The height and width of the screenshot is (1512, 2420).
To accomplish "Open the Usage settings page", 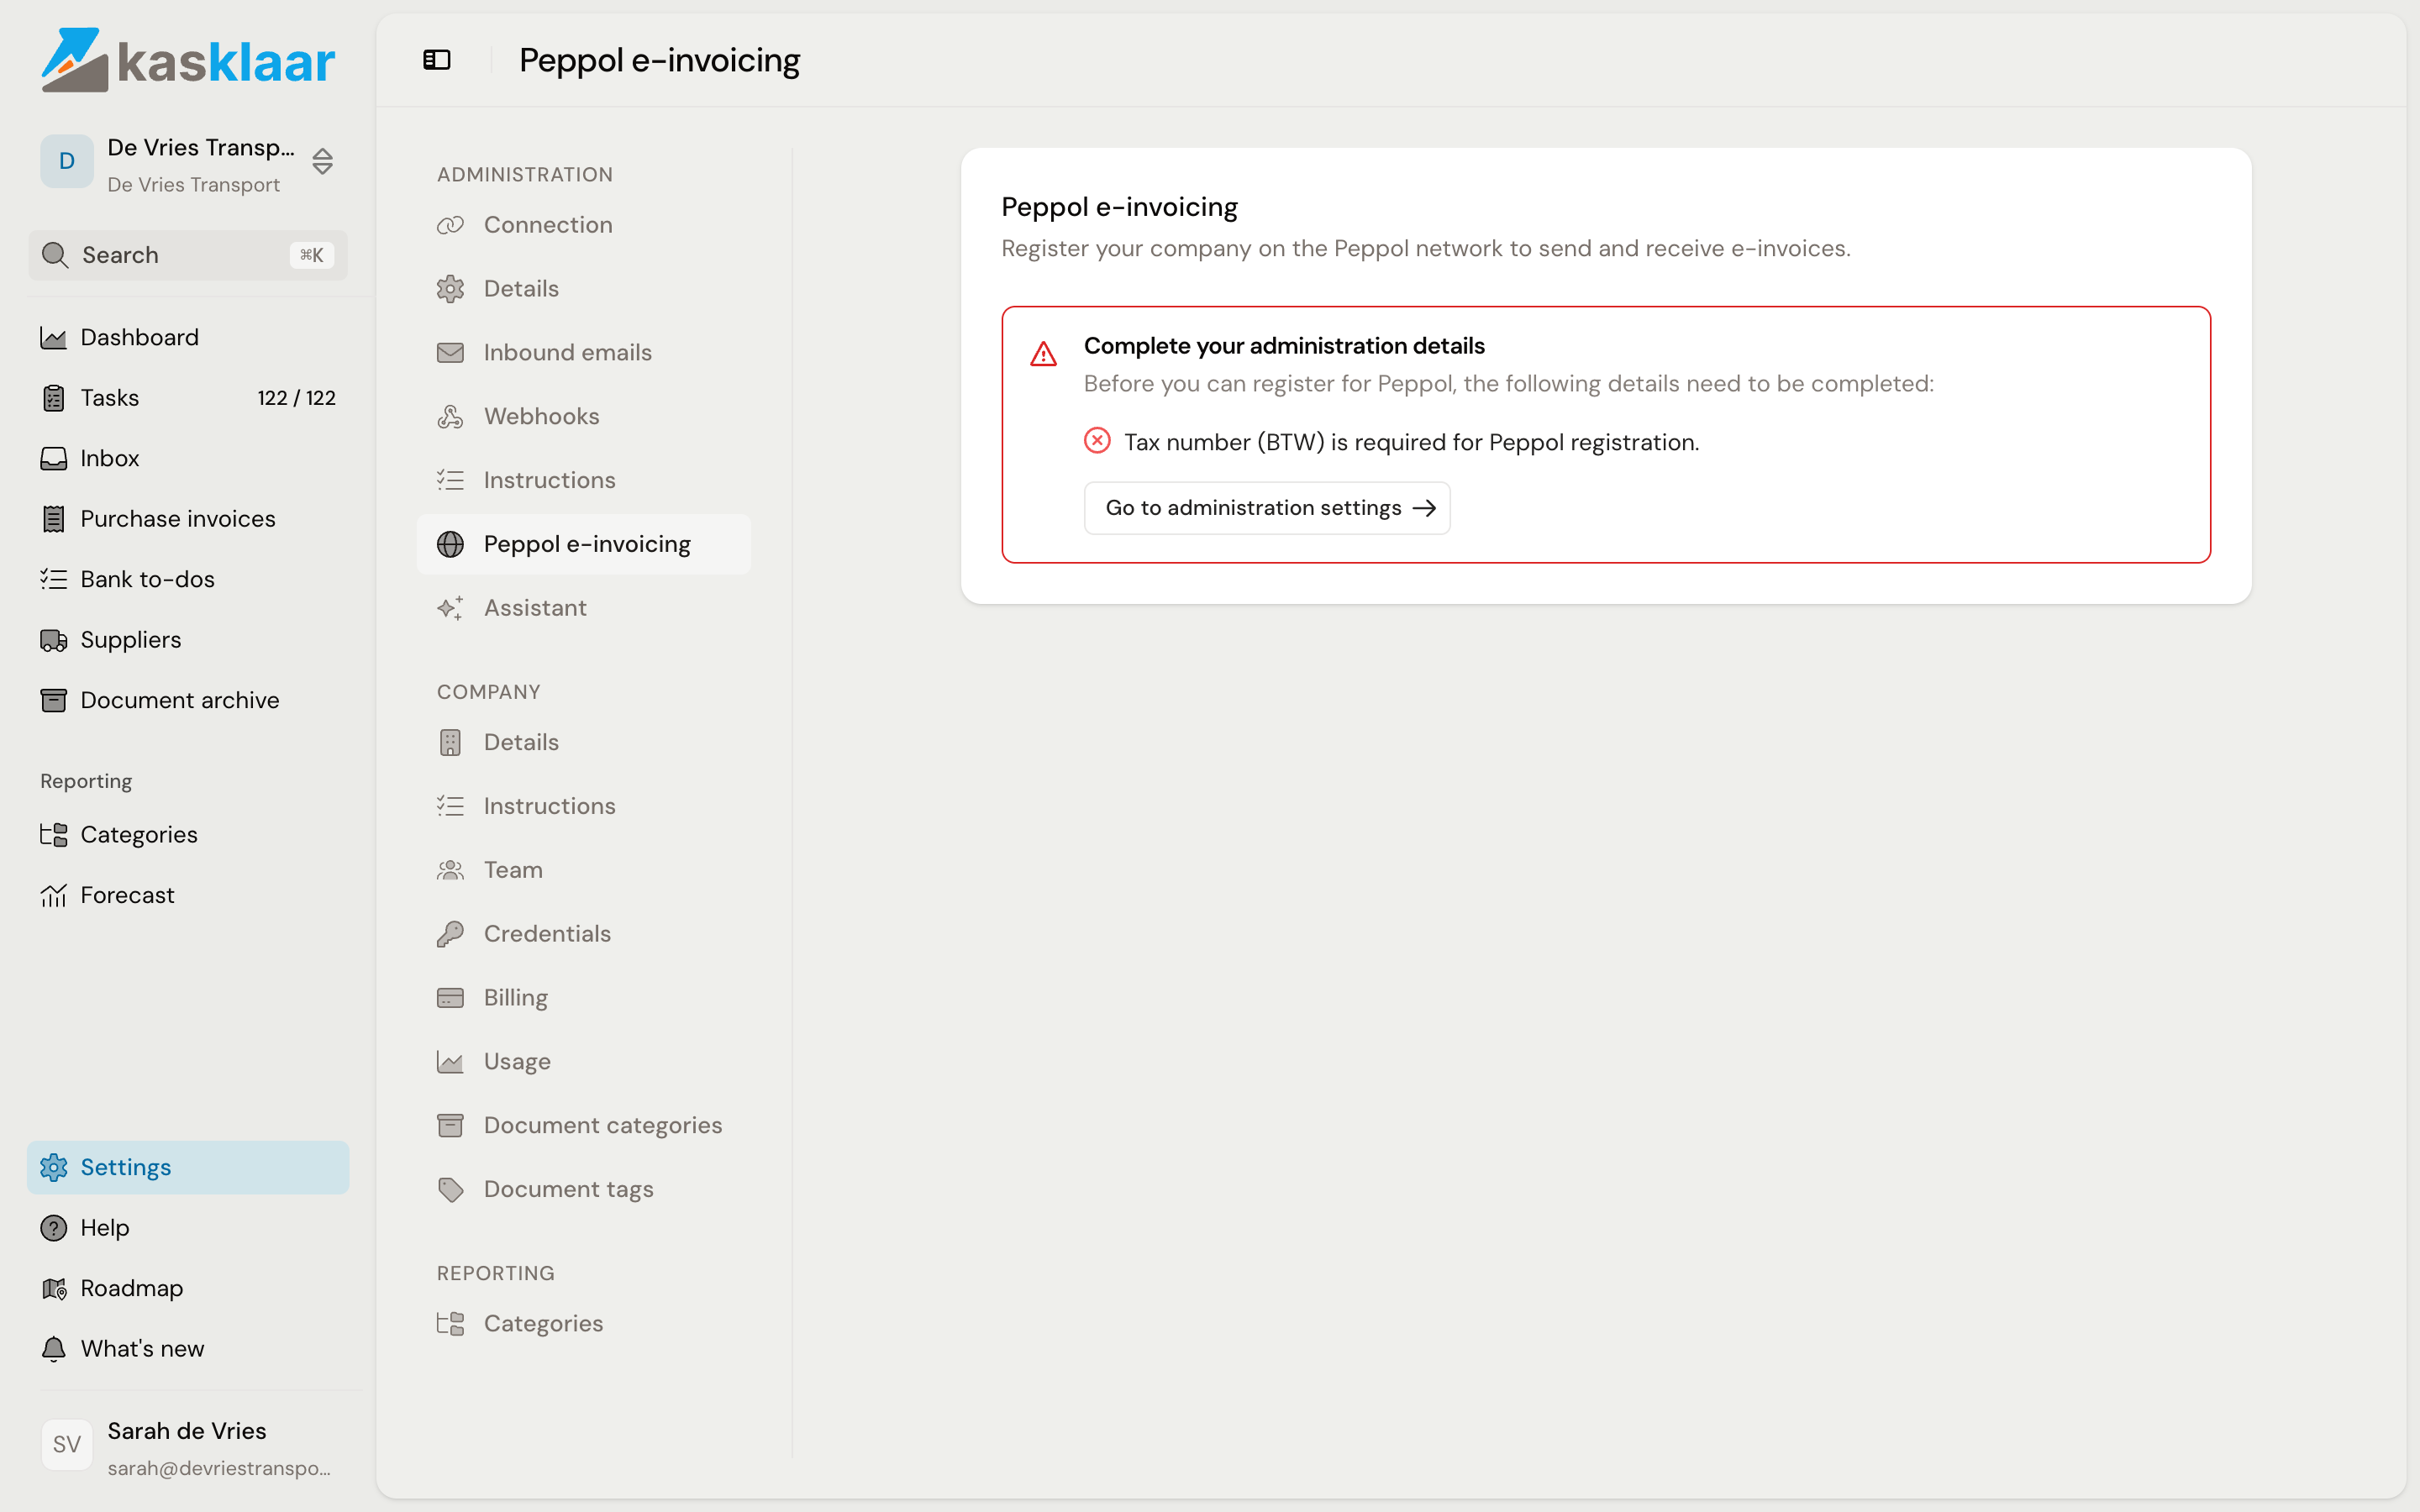I will point(584,1062).
